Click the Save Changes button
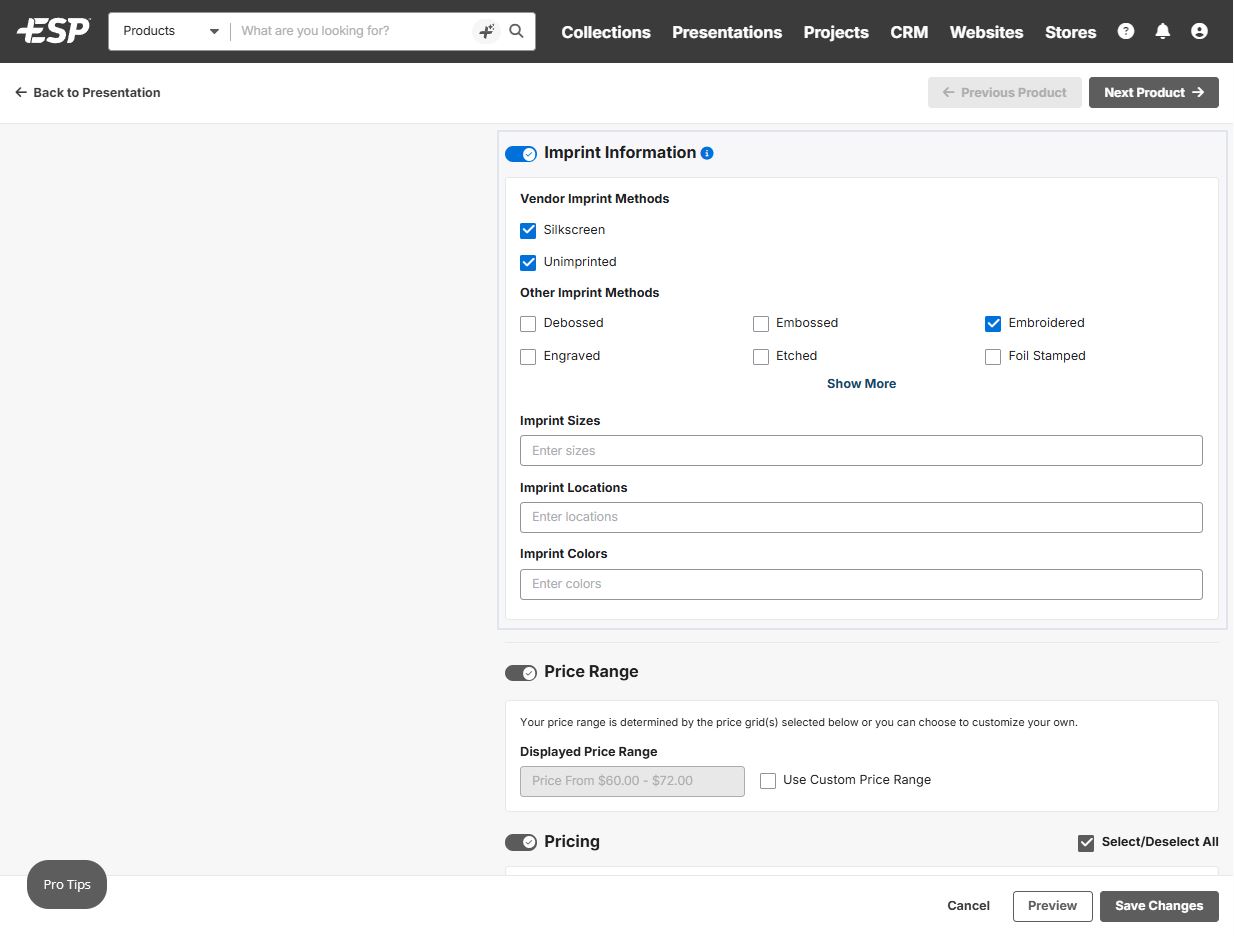This screenshot has width=1234, height=936. pos(1159,906)
